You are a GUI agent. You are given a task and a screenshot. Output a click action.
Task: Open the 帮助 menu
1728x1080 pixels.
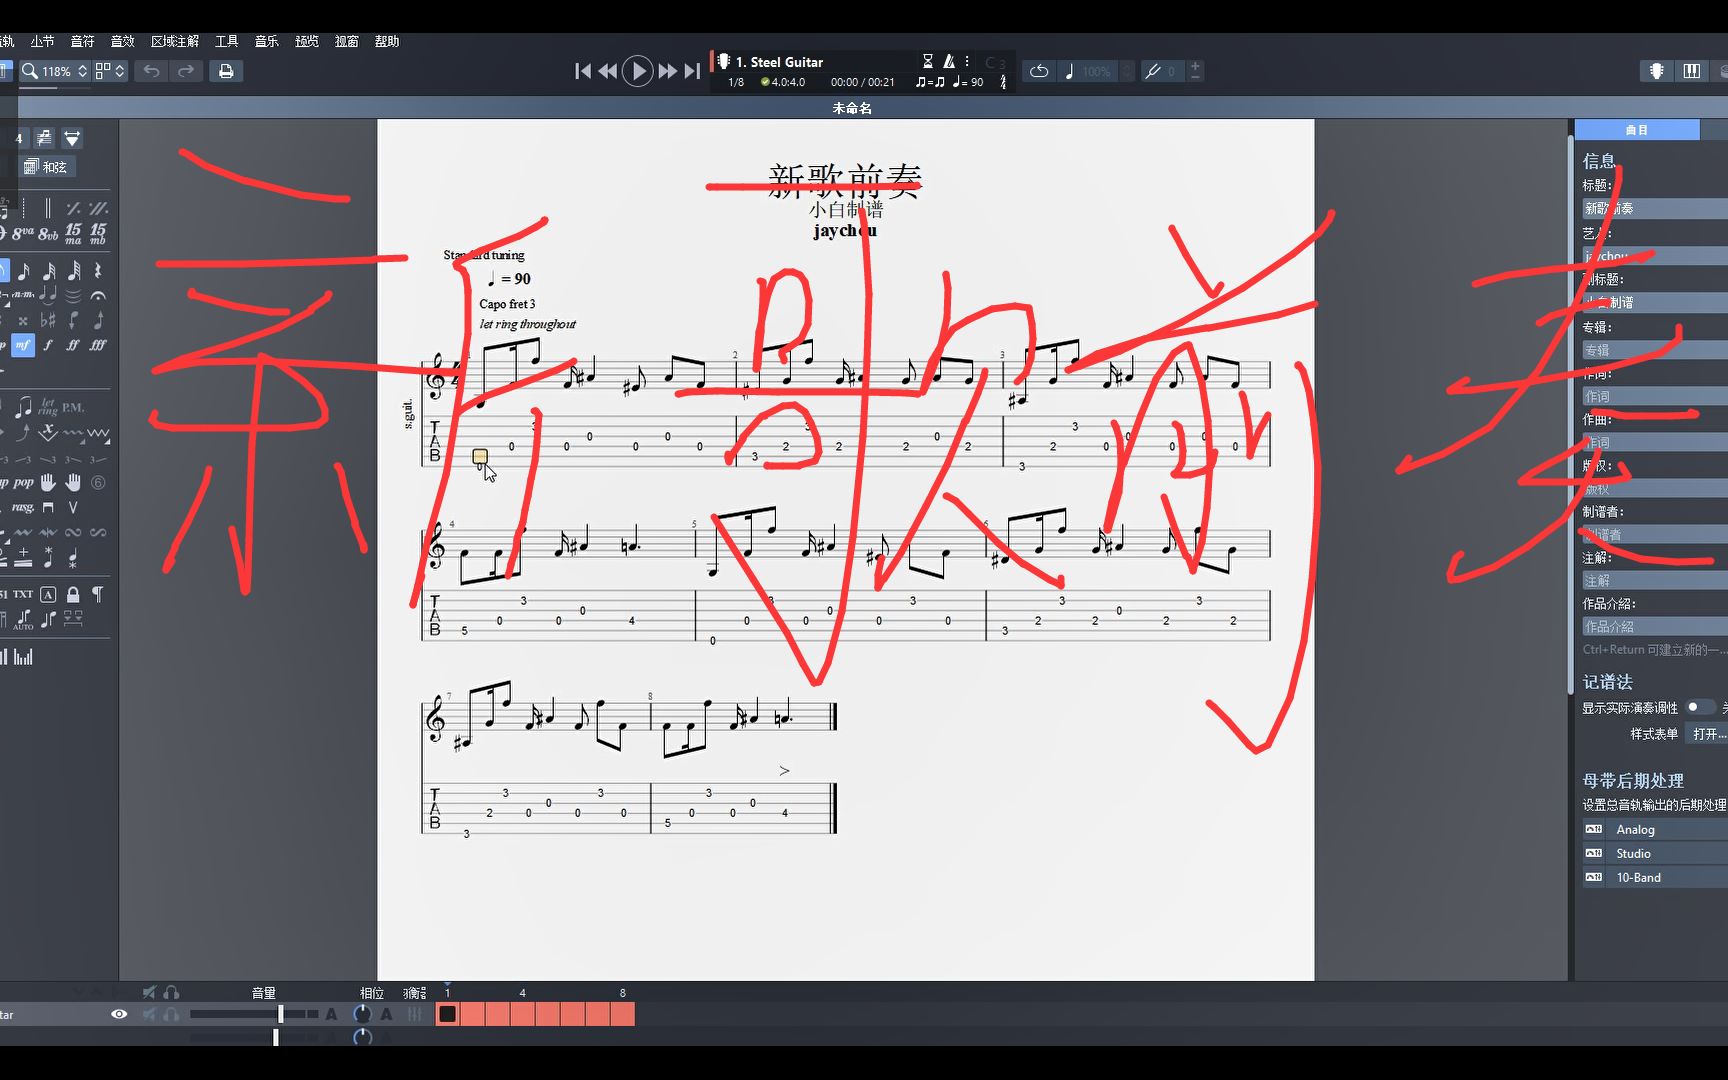click(387, 41)
